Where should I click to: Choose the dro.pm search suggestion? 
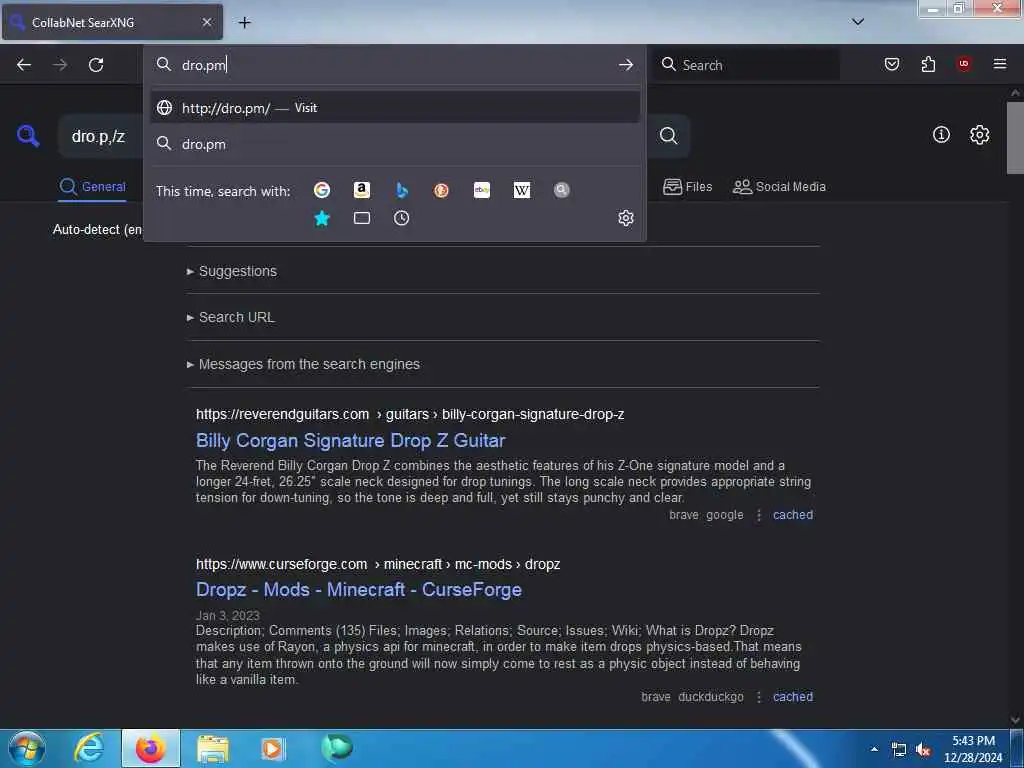pyautogui.click(x=395, y=144)
